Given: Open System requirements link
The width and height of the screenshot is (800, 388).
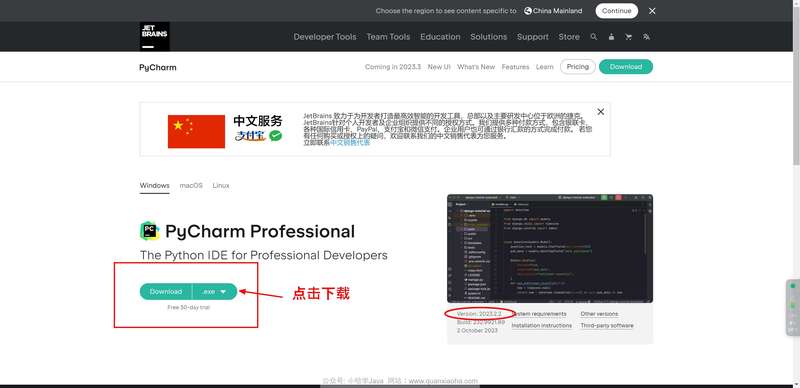Looking at the screenshot, I should [x=539, y=314].
